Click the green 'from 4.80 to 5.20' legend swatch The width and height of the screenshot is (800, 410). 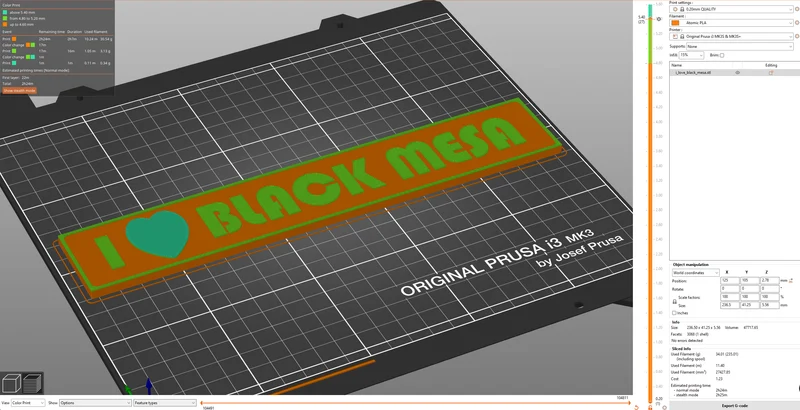(5, 18)
